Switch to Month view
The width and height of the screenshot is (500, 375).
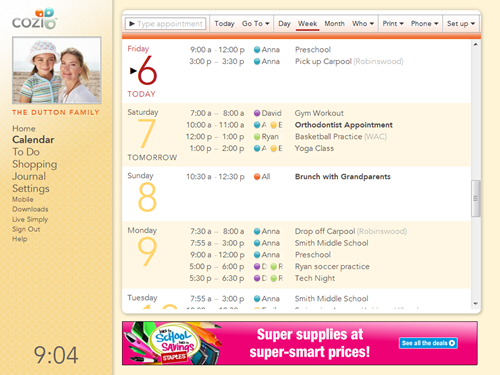pos(335,24)
